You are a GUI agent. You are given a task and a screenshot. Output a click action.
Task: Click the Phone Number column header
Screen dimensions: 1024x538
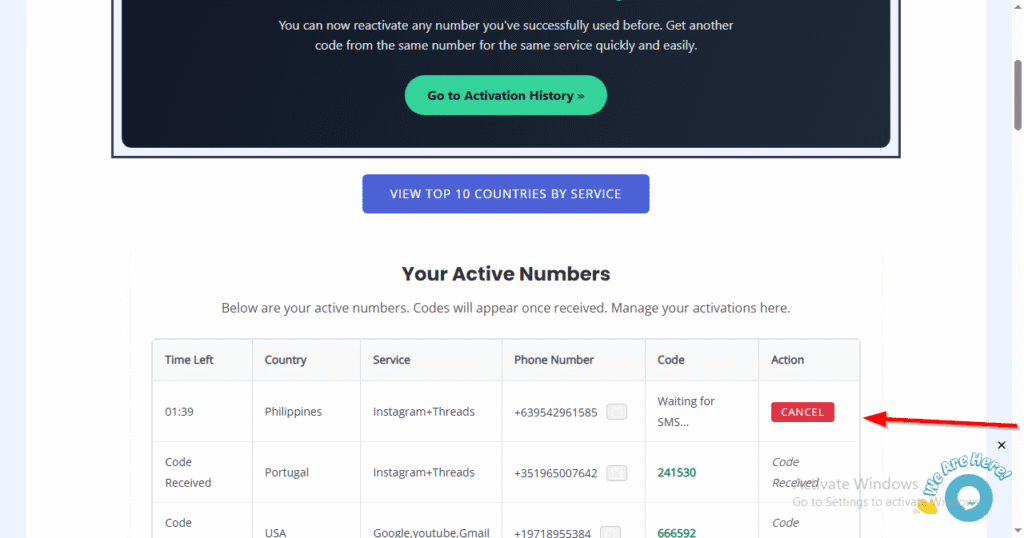(554, 360)
